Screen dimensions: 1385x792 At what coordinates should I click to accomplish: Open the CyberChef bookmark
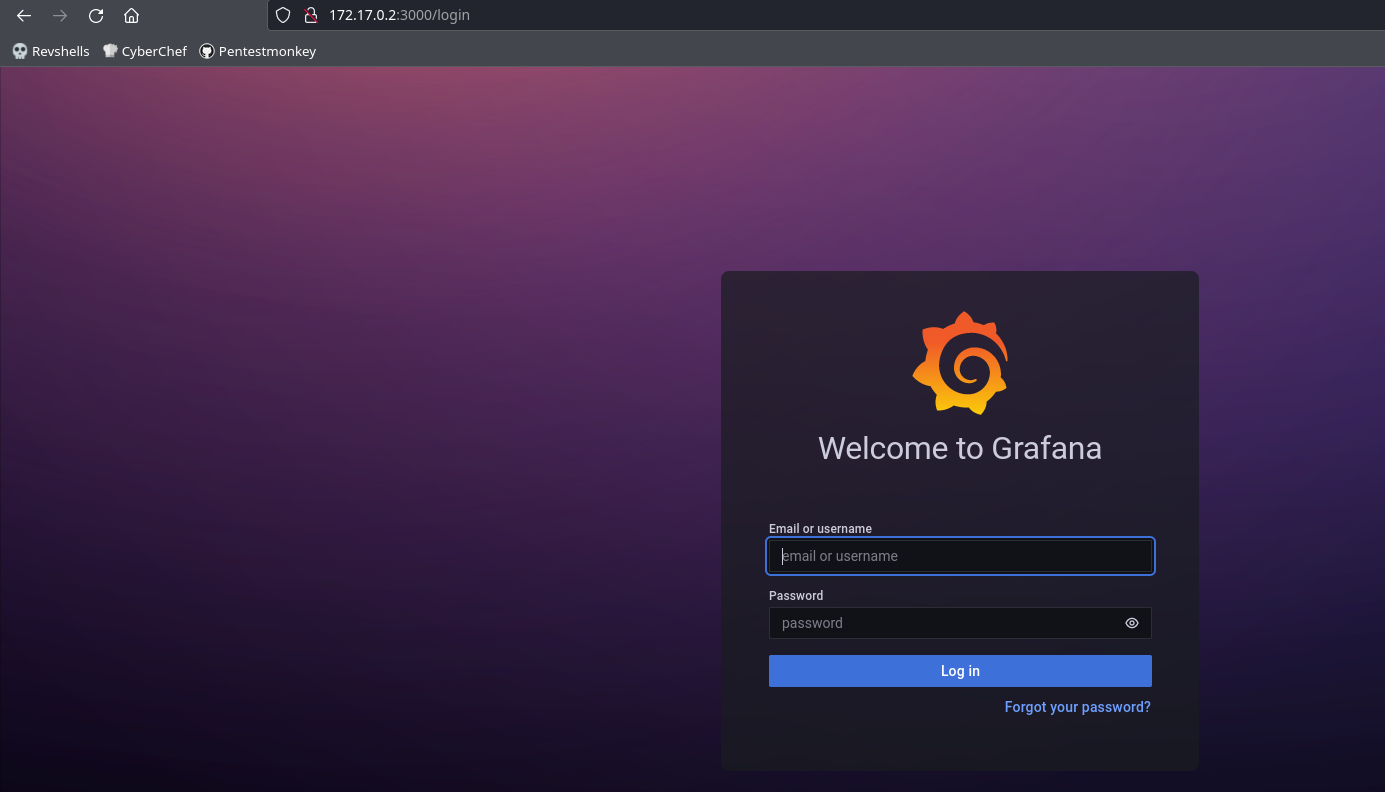click(x=145, y=51)
